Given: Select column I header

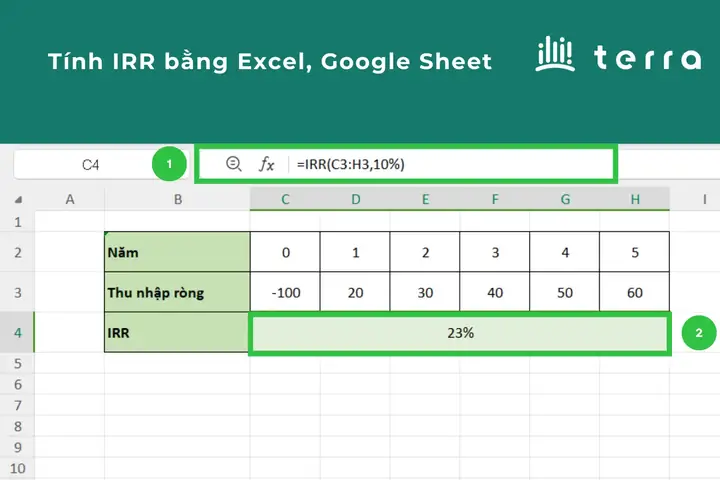Looking at the screenshot, I should click(695, 199).
